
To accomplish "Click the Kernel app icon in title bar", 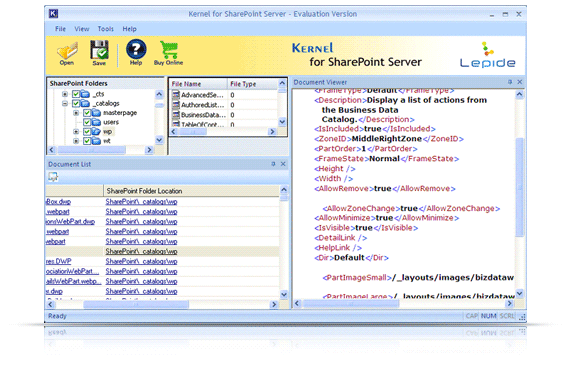I will 53,14.
